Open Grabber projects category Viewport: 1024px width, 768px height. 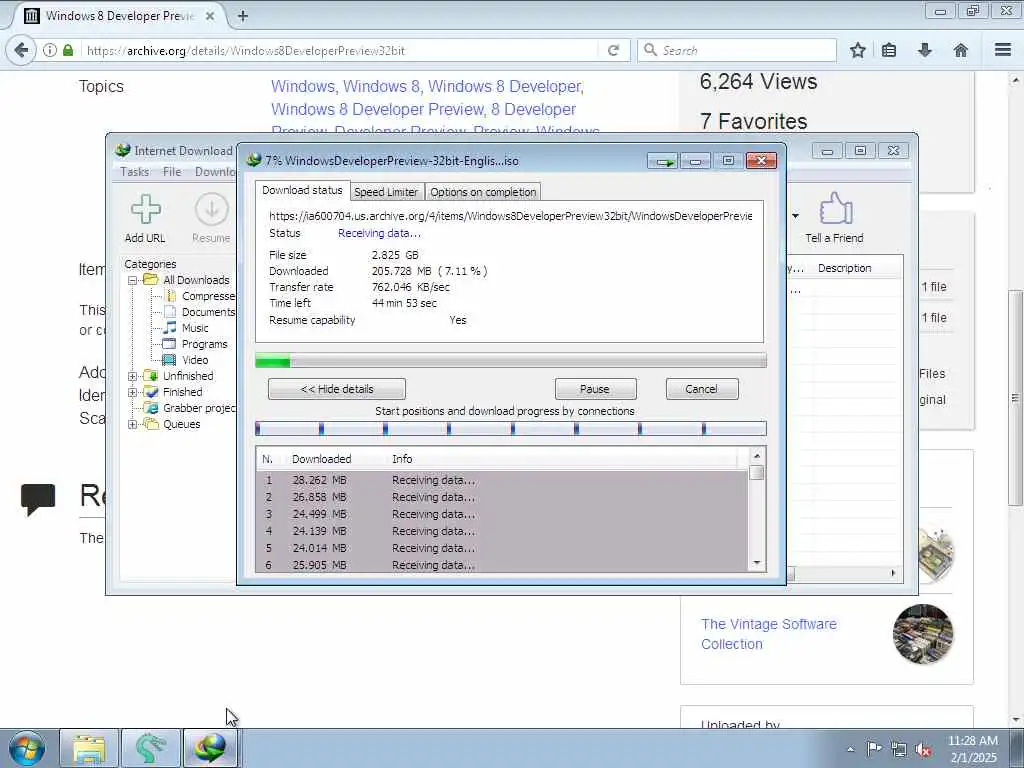(x=191, y=408)
